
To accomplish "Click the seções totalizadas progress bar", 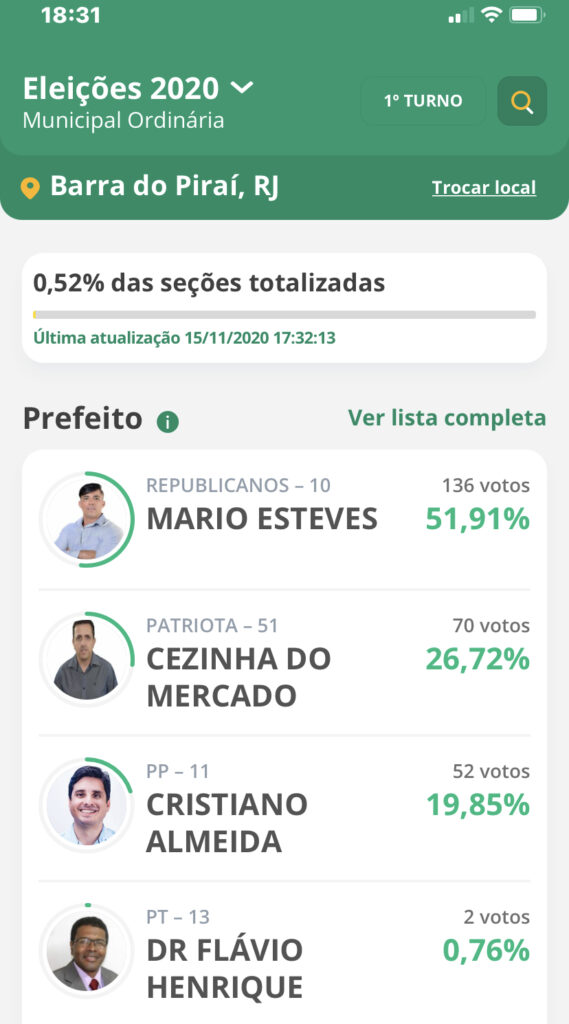I will click(284, 315).
